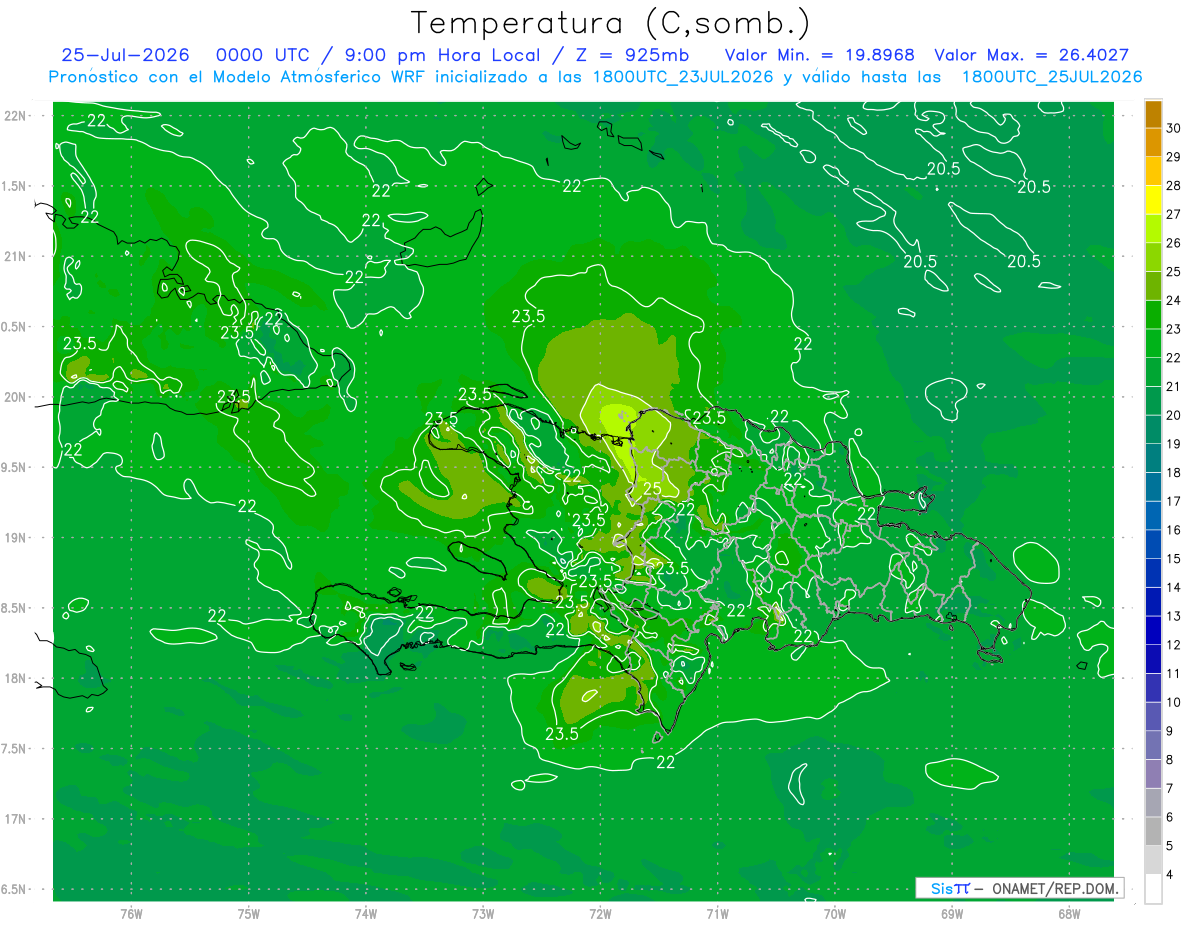
Task: Click the "6.5N" latitude axis label
Action: click(15, 889)
